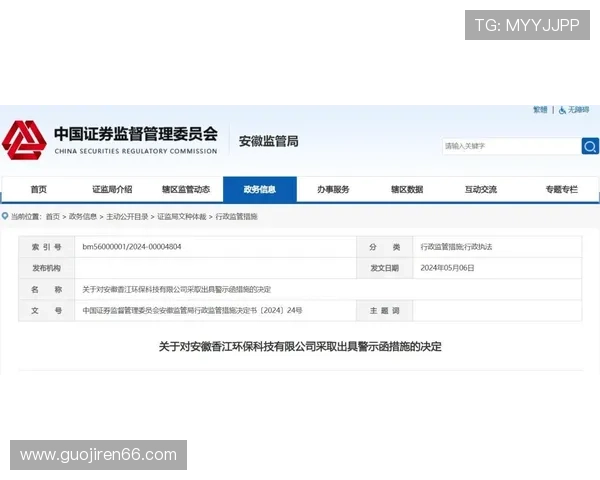Image resolution: width=600 pixels, height=480 pixels.
Task: Click index number bm56000001/2024-00004804
Action: pyautogui.click(x=132, y=247)
